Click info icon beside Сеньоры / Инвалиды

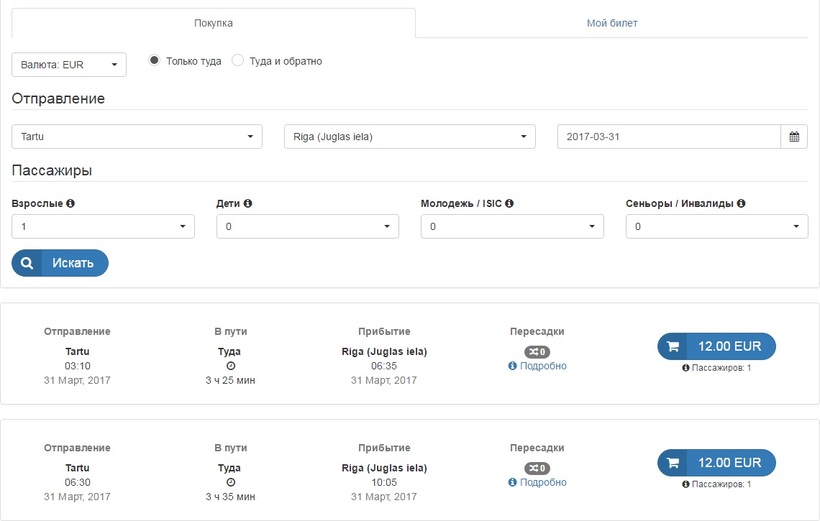click(741, 203)
